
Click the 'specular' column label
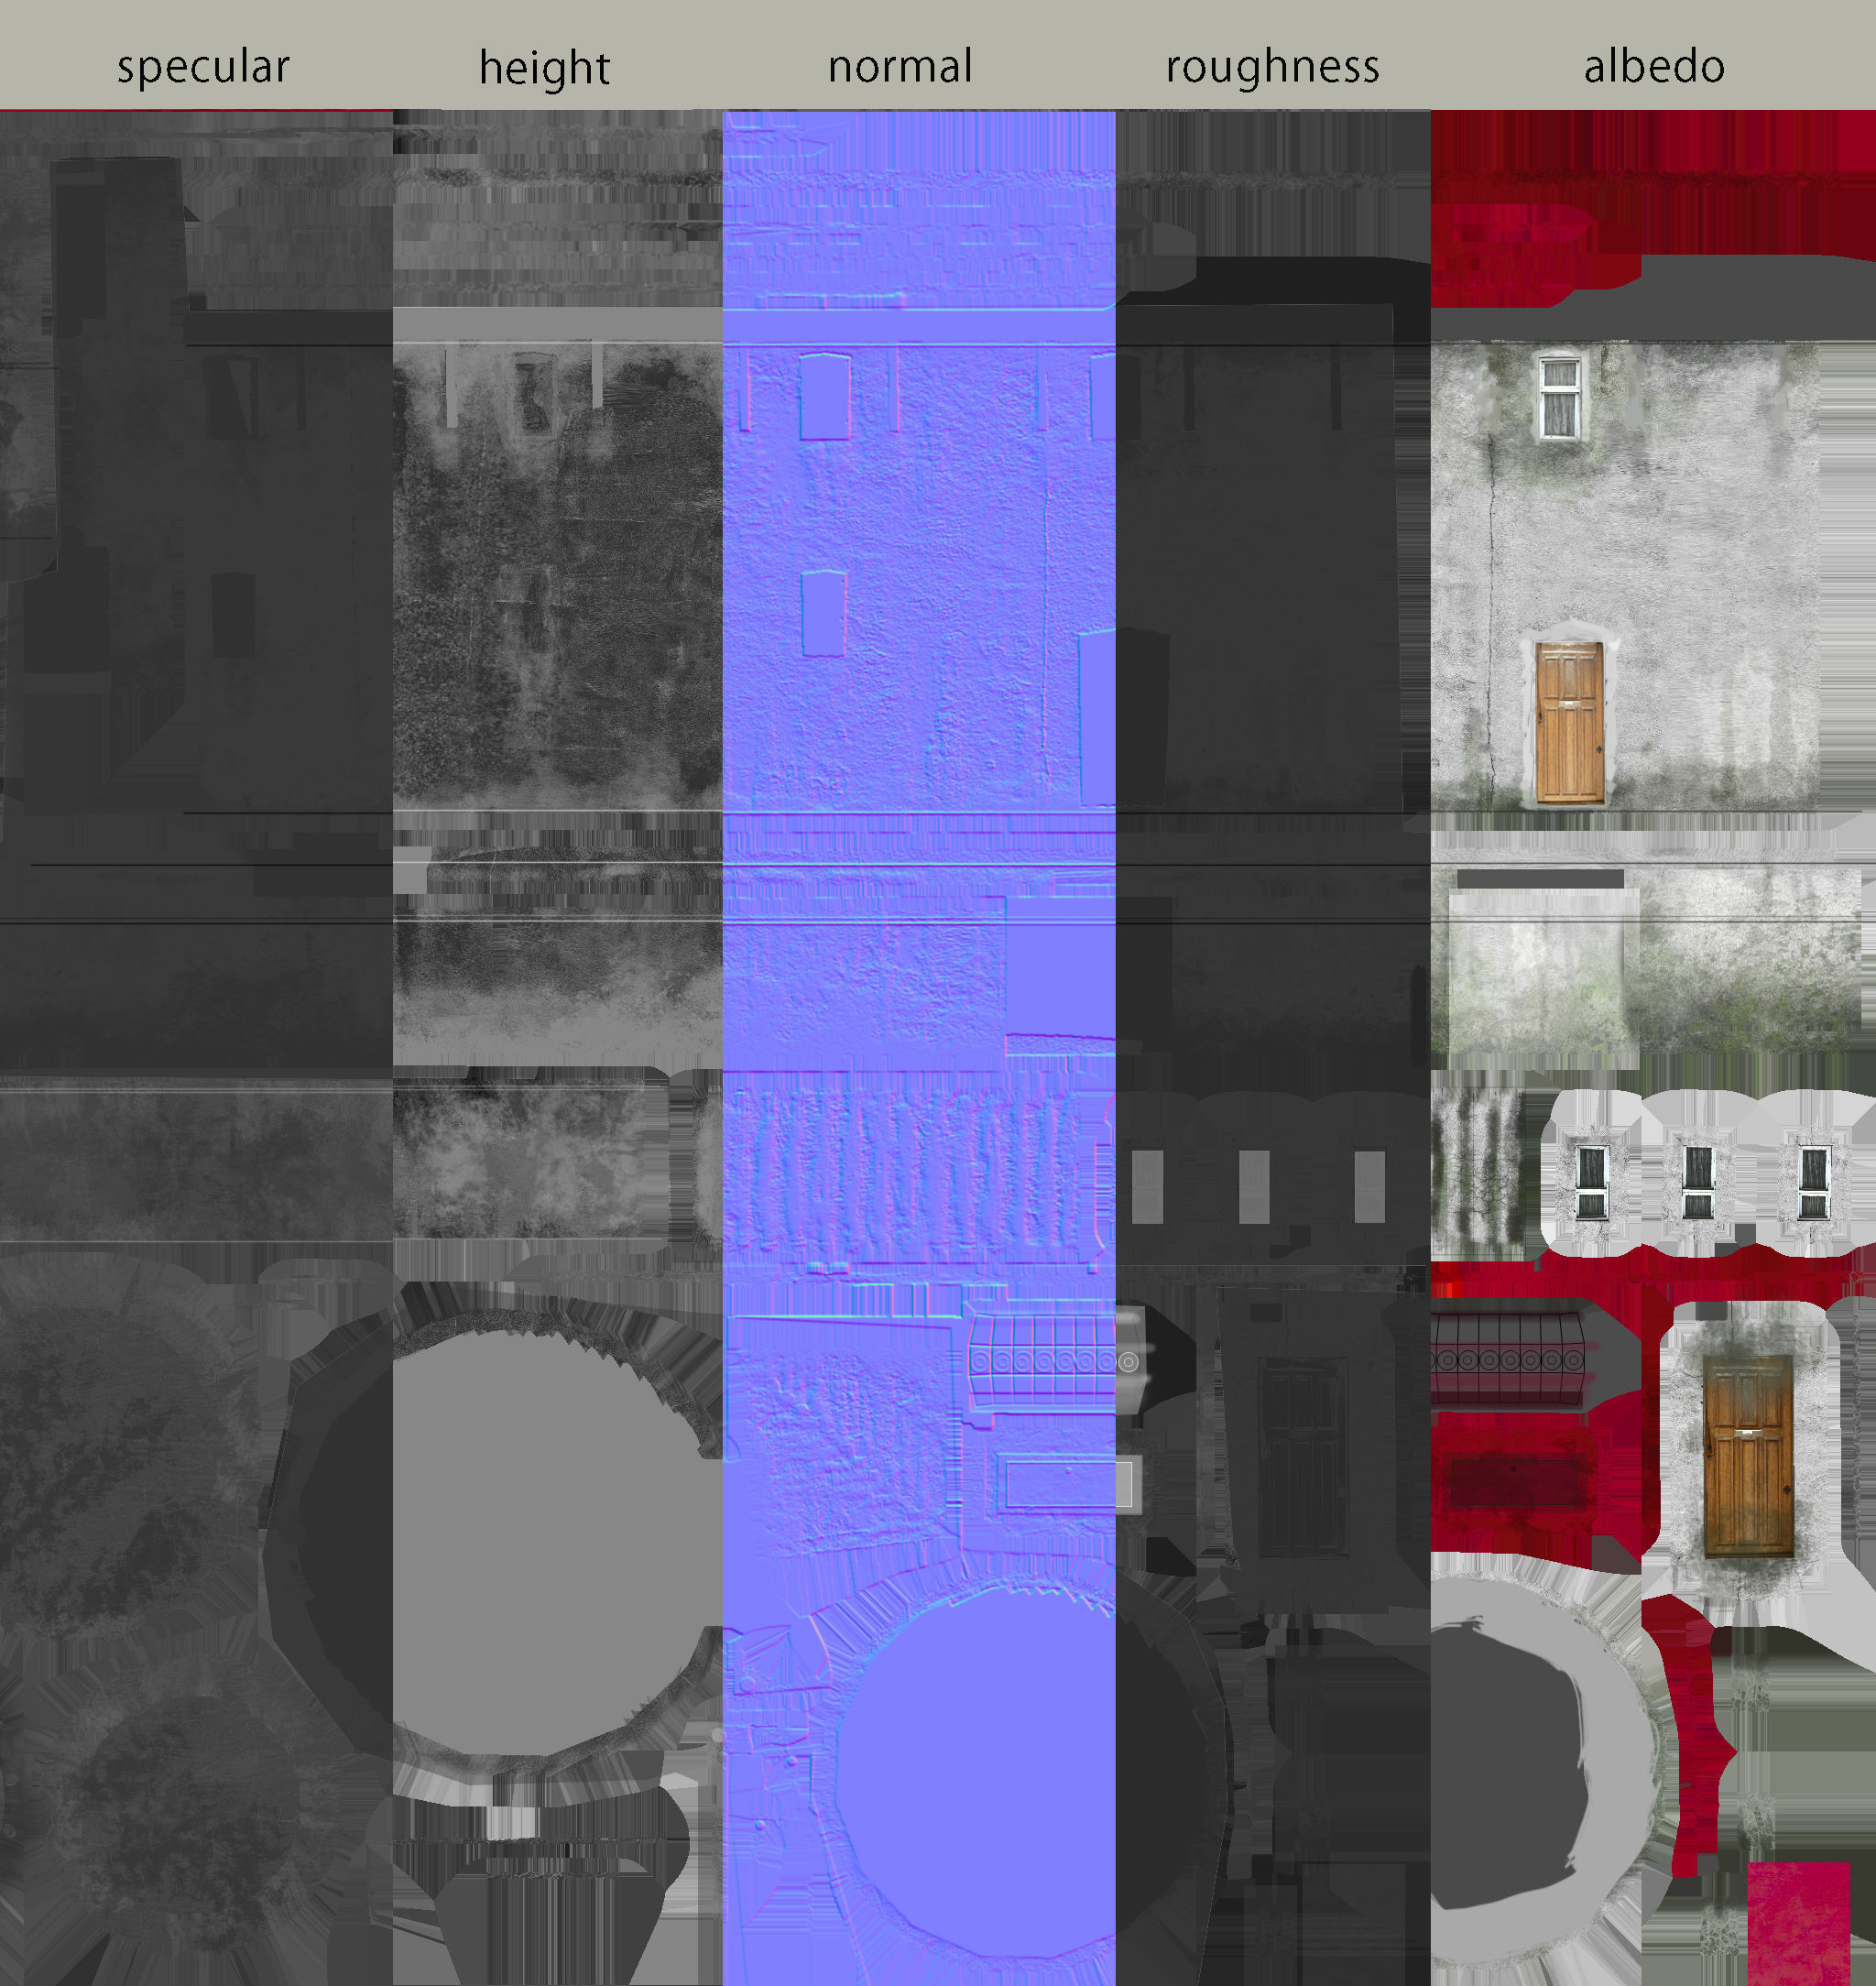point(203,67)
